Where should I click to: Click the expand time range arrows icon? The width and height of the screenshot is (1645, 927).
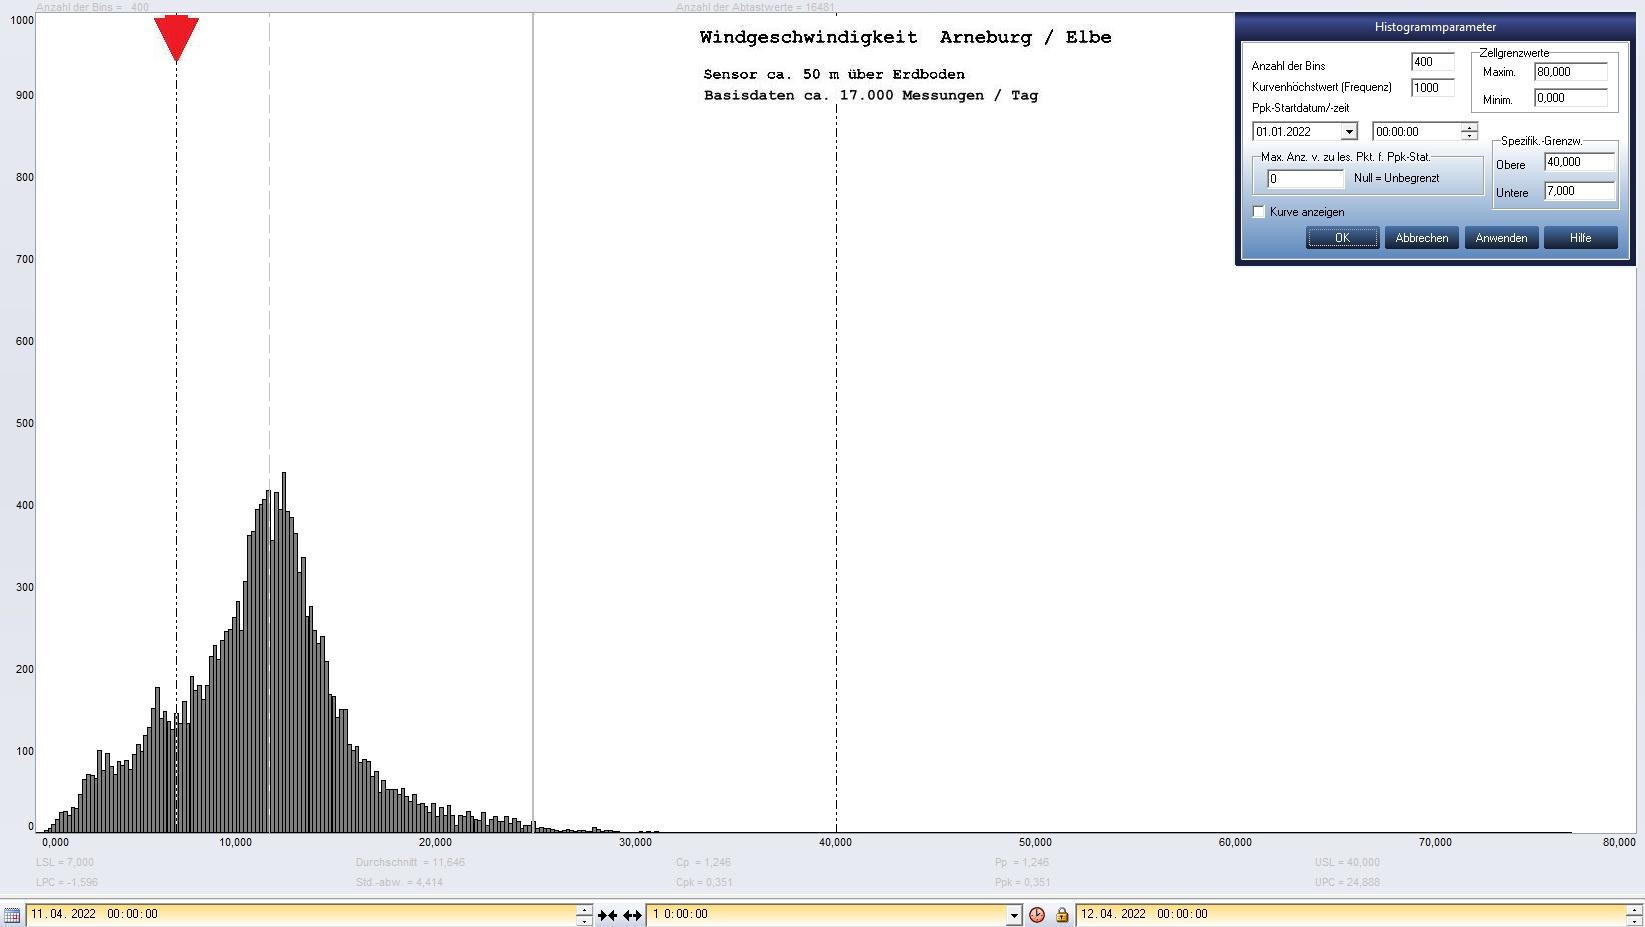632,915
